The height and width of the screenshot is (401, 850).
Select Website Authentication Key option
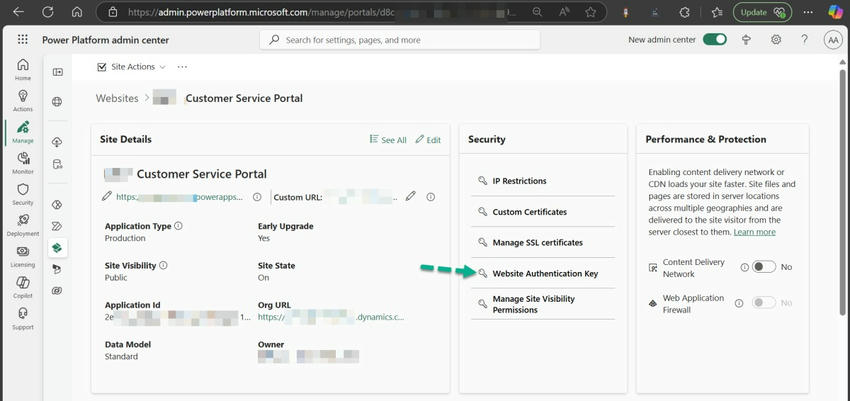[545, 273]
